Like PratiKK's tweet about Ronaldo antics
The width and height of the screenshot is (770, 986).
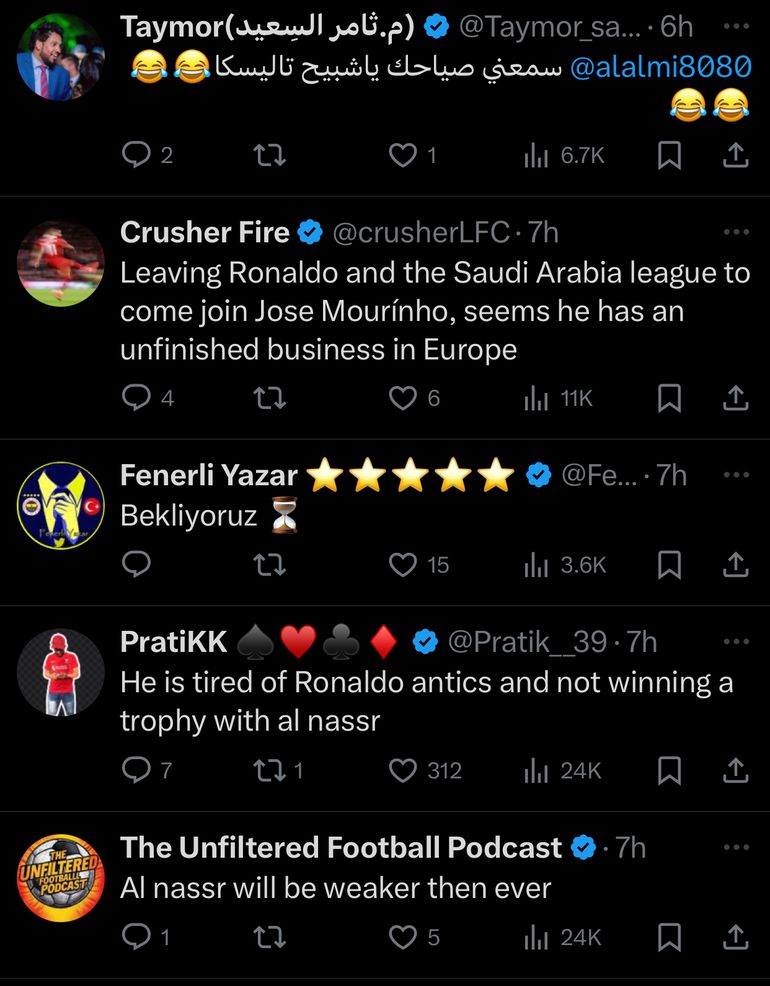click(x=402, y=770)
